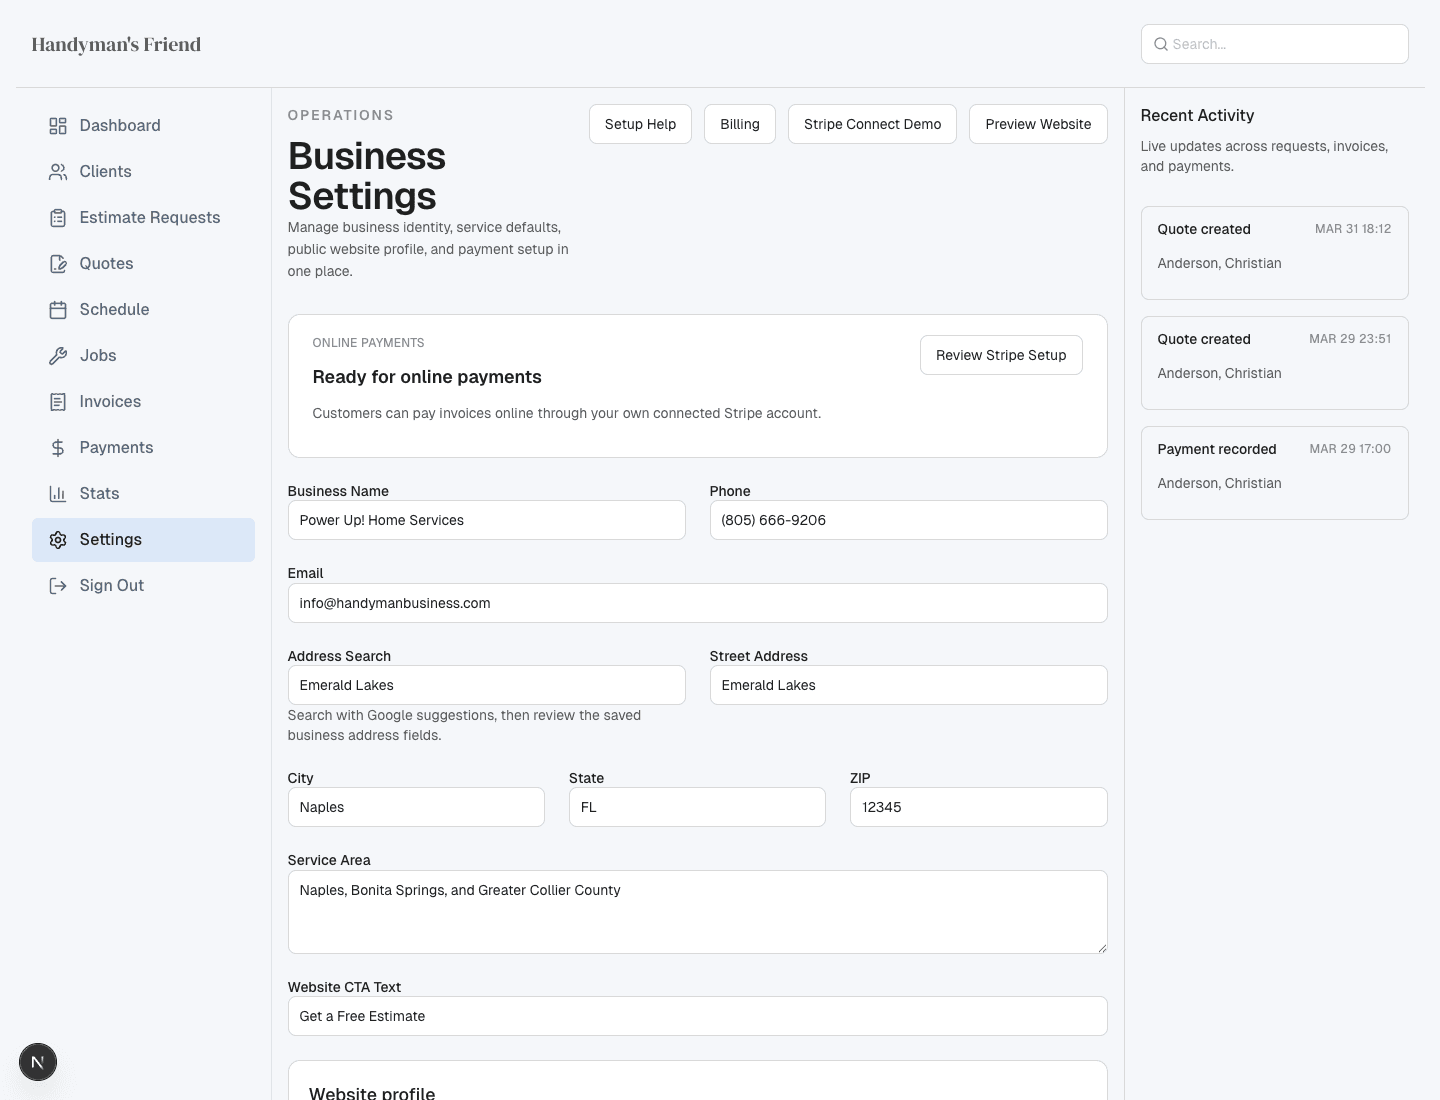Click the Street Address field
The image size is (1440, 1100).
click(x=909, y=685)
